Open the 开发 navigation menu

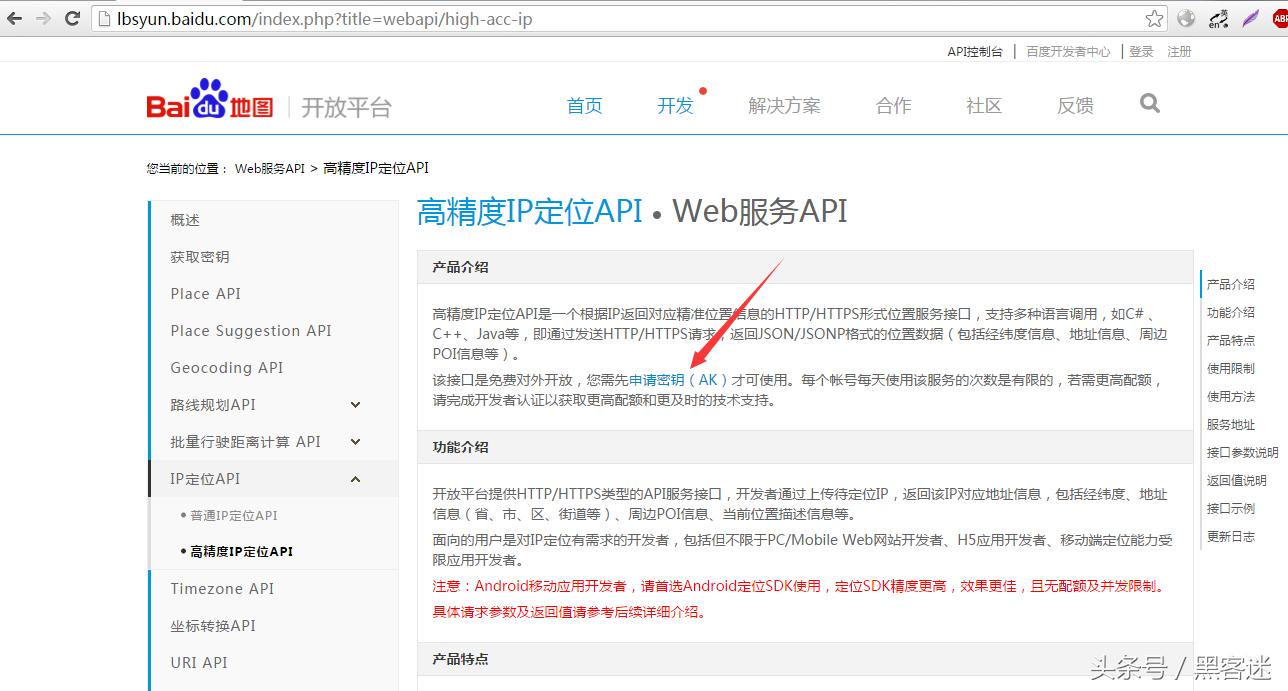675,104
